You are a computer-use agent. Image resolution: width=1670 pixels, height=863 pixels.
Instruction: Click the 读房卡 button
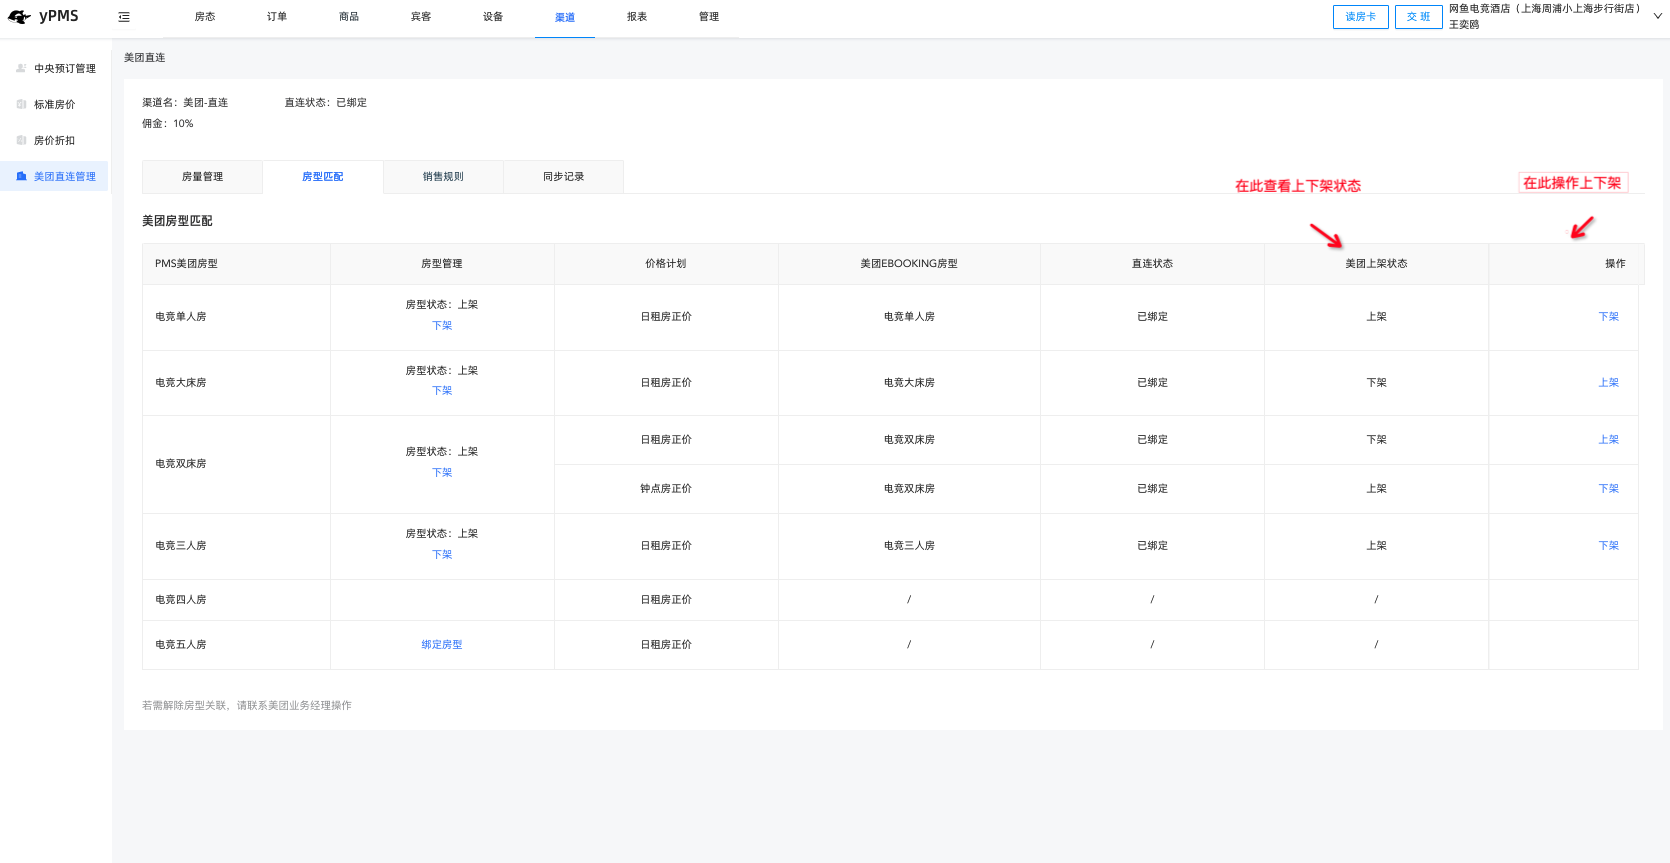pyautogui.click(x=1361, y=17)
